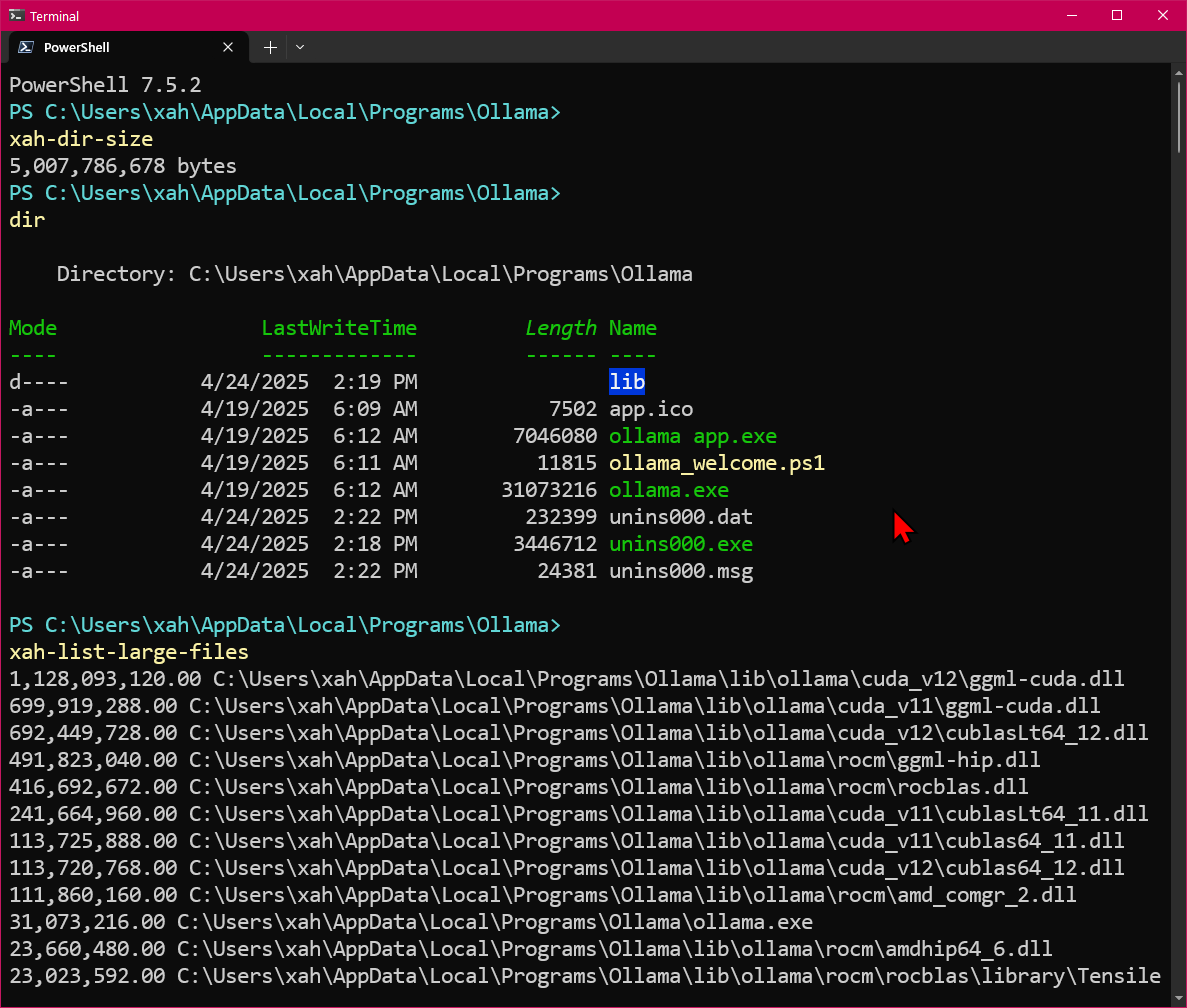Close the PowerShell tab
The height and width of the screenshot is (1008, 1187).
pyautogui.click(x=228, y=47)
